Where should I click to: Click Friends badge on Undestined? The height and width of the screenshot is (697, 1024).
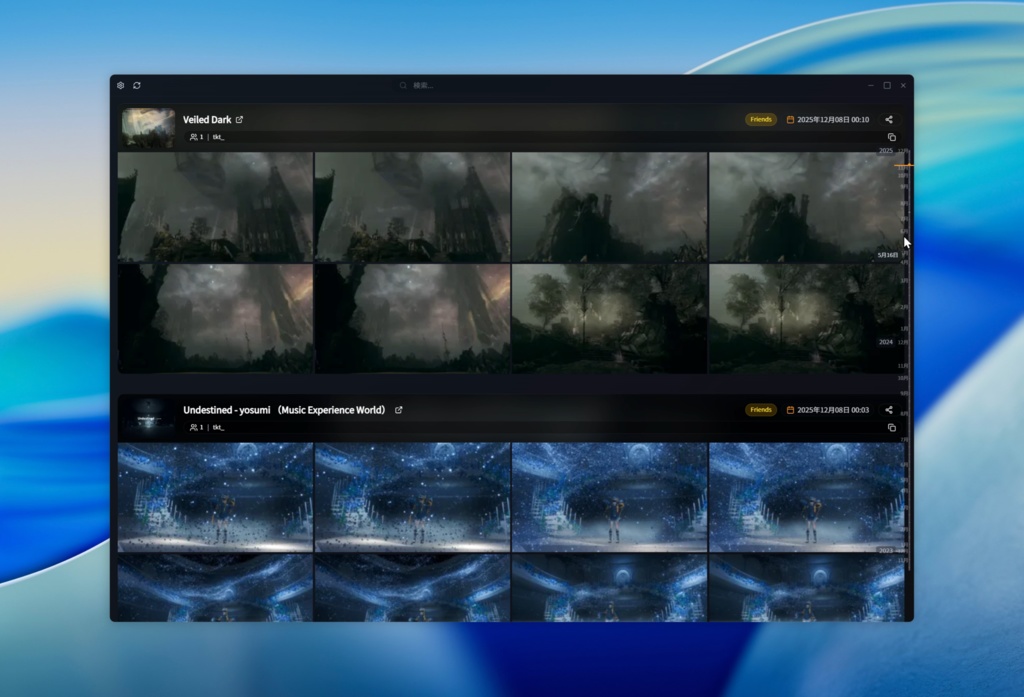click(x=761, y=410)
